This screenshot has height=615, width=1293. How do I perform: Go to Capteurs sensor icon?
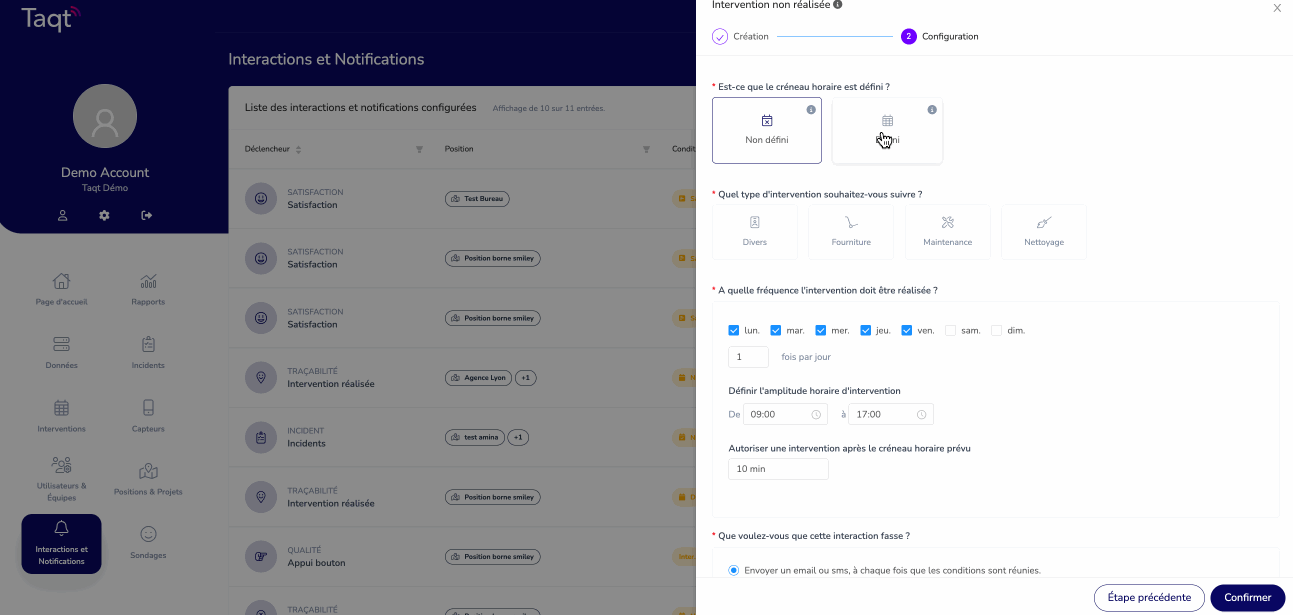(148, 408)
